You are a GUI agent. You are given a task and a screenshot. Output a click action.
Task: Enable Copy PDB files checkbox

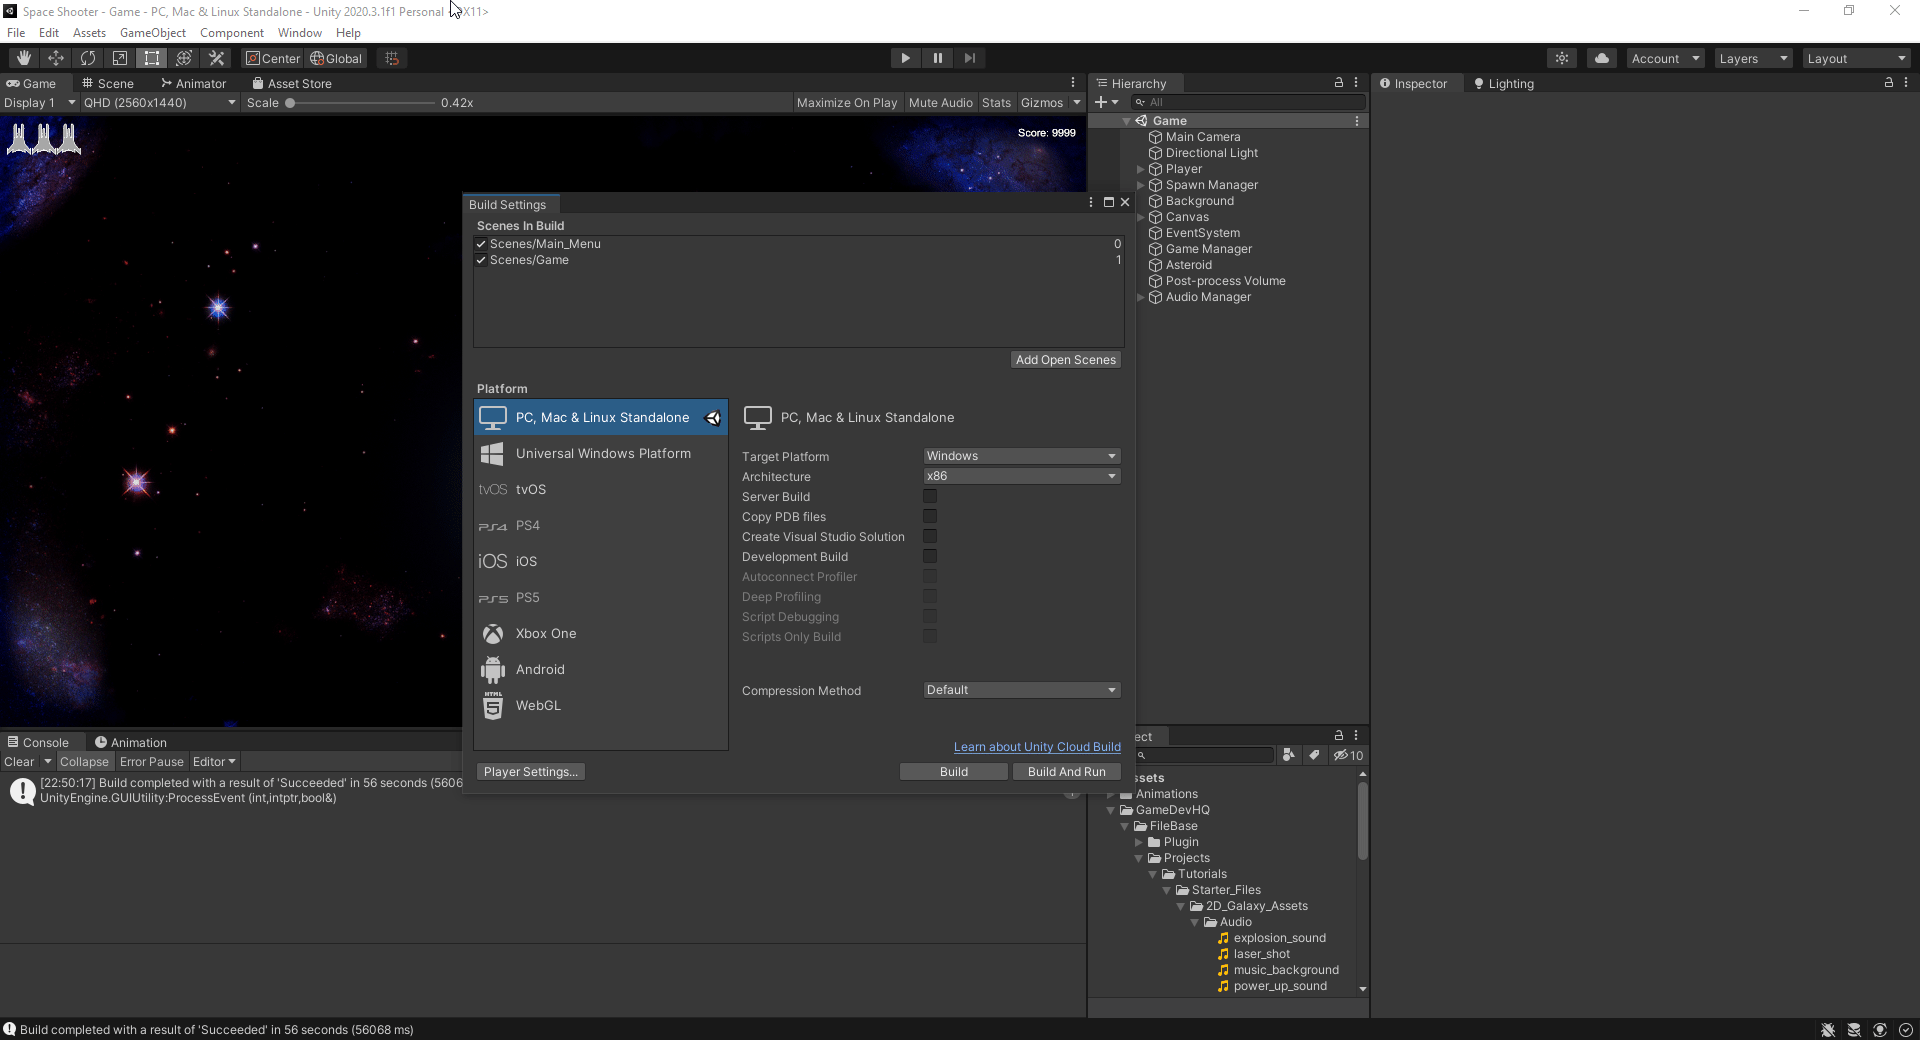(930, 516)
